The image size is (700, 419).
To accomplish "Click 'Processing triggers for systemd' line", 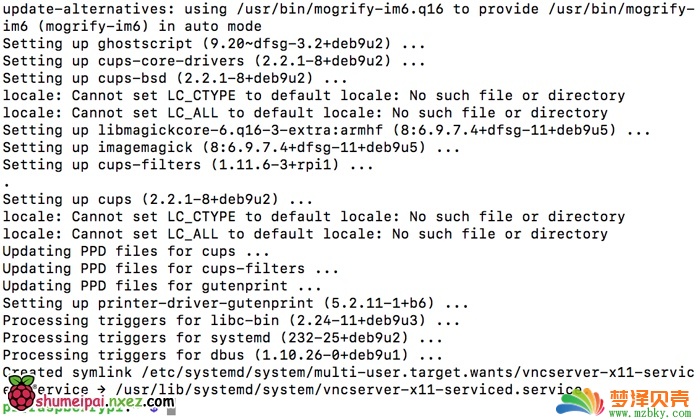I will [x=222, y=338].
